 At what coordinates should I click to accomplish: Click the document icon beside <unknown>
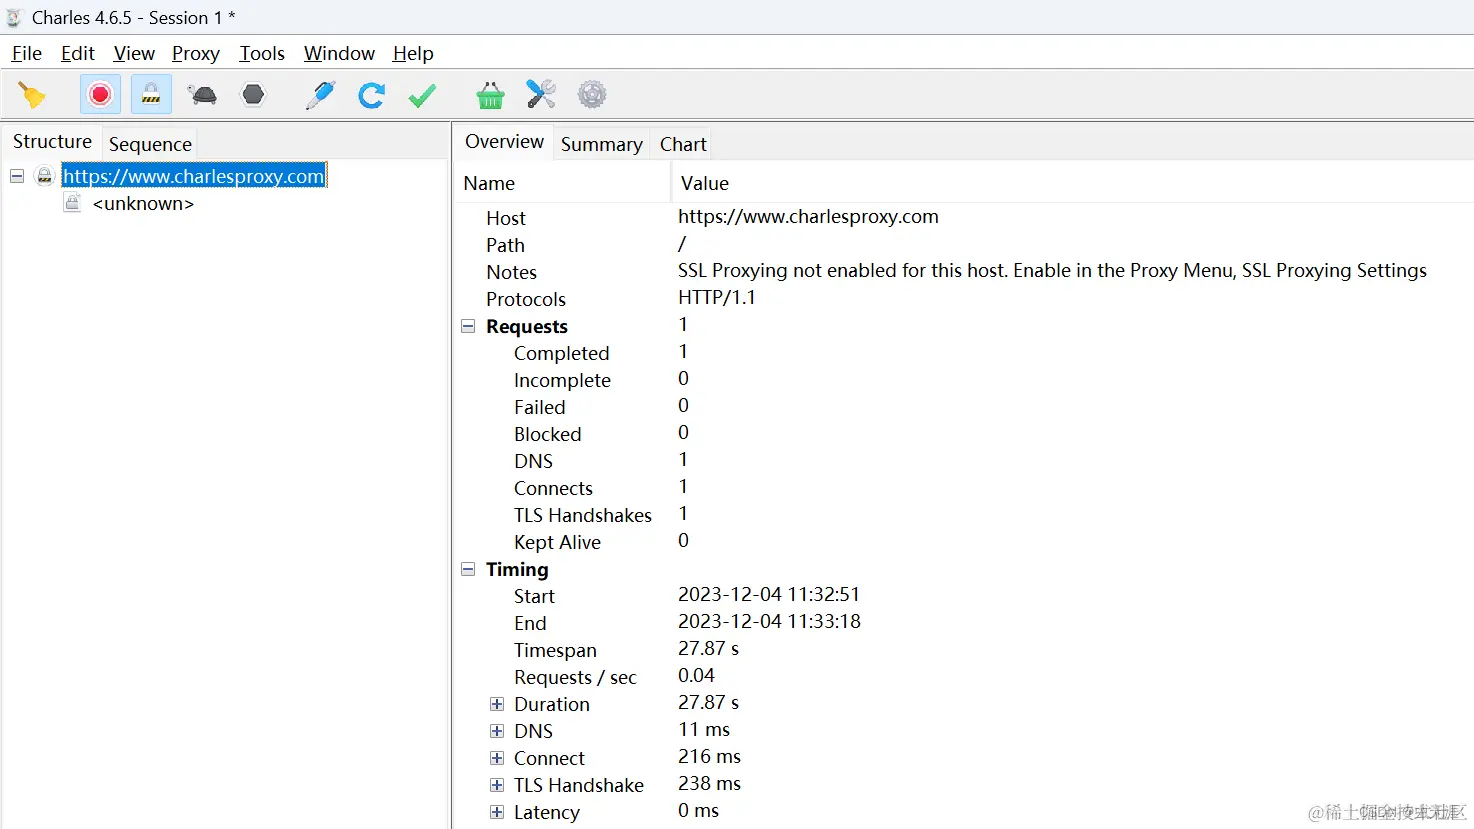[x=72, y=203]
